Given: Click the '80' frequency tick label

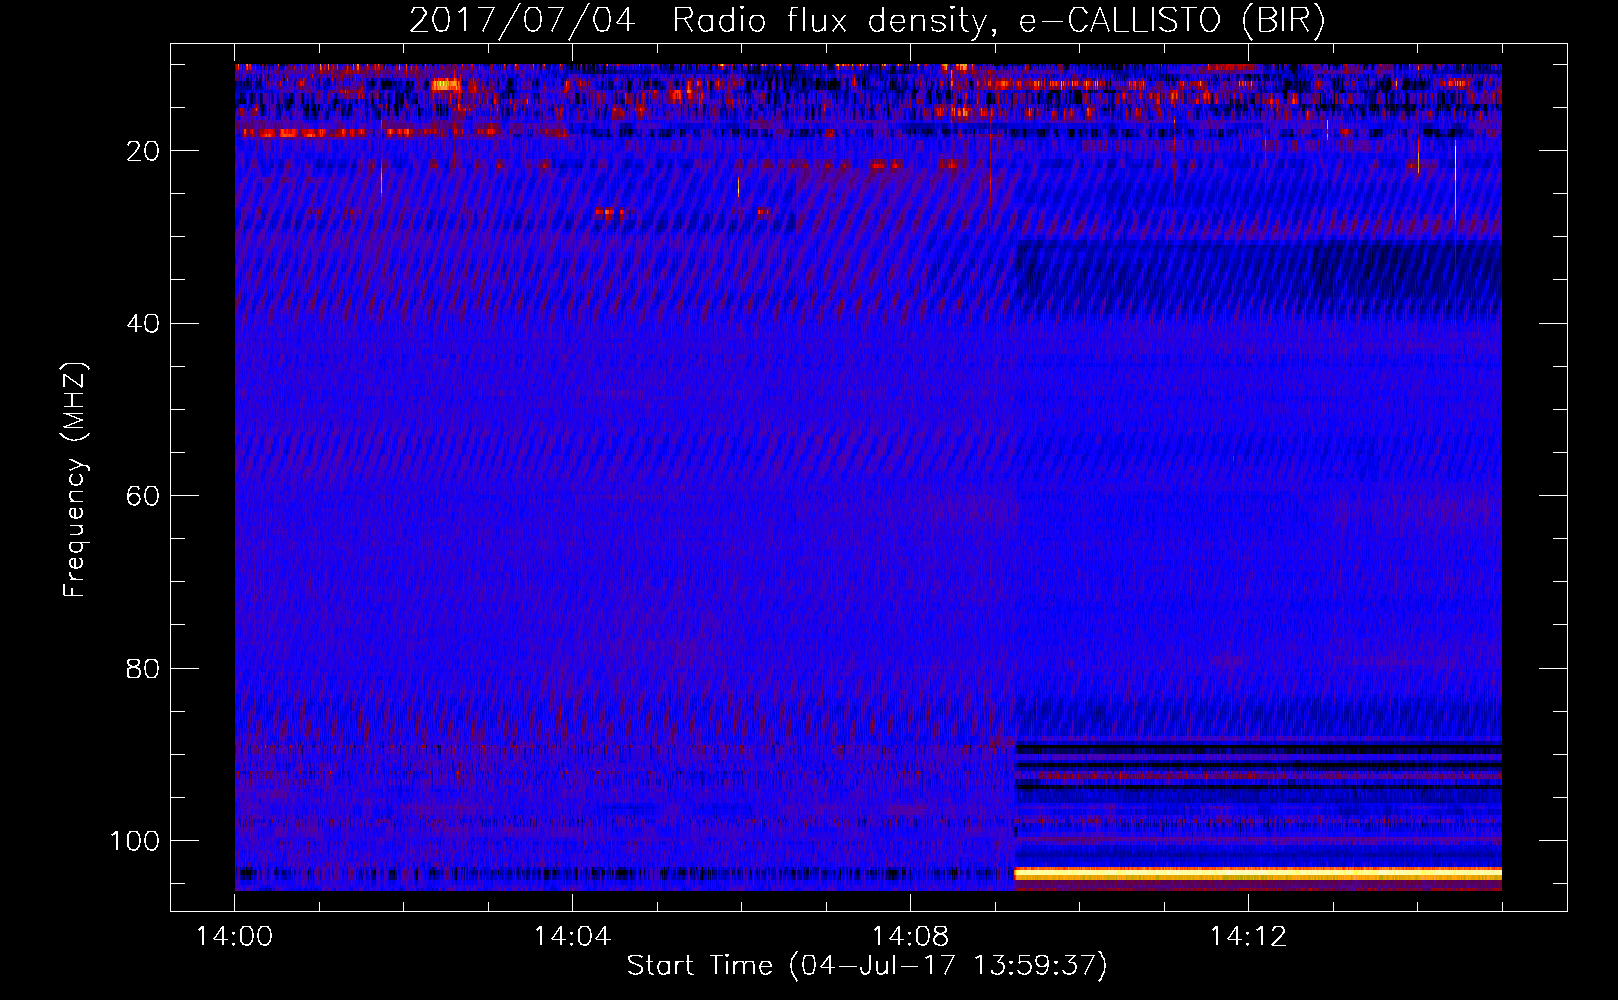Looking at the screenshot, I should point(143,669).
